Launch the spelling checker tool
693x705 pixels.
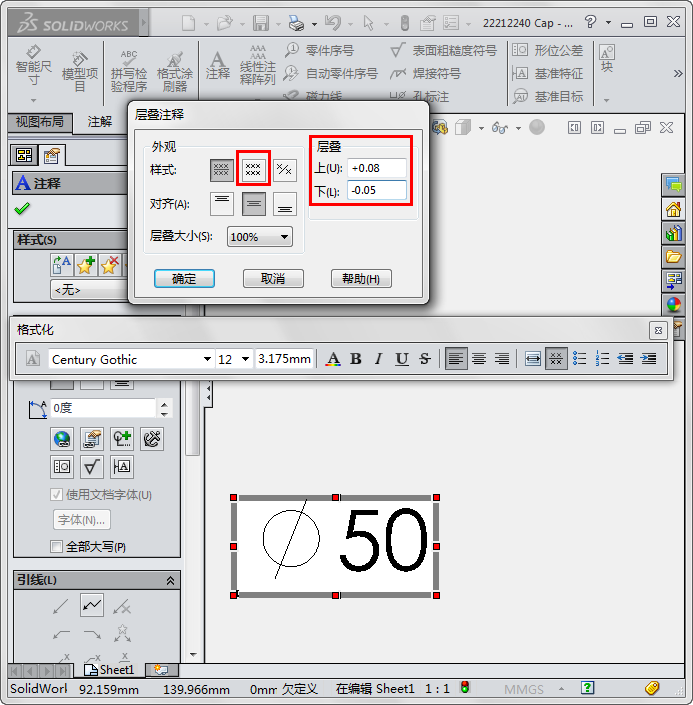point(129,71)
